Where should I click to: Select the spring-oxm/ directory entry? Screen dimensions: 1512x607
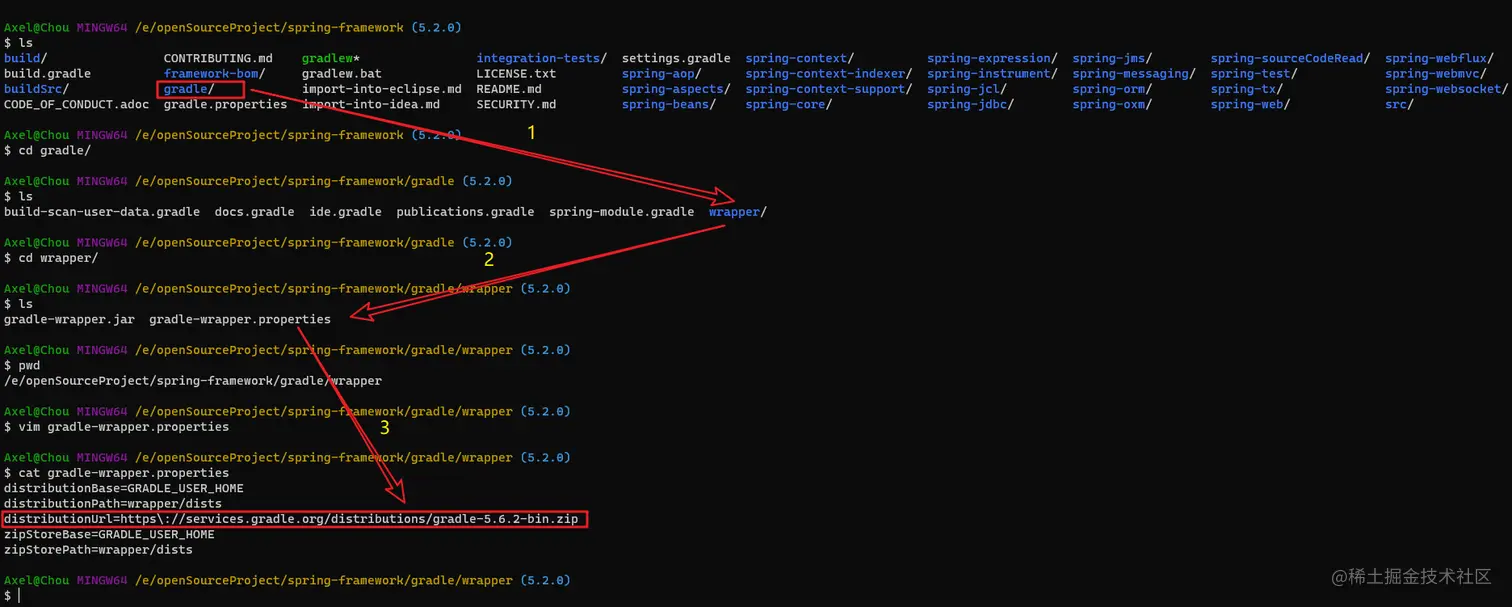click(x=1113, y=104)
